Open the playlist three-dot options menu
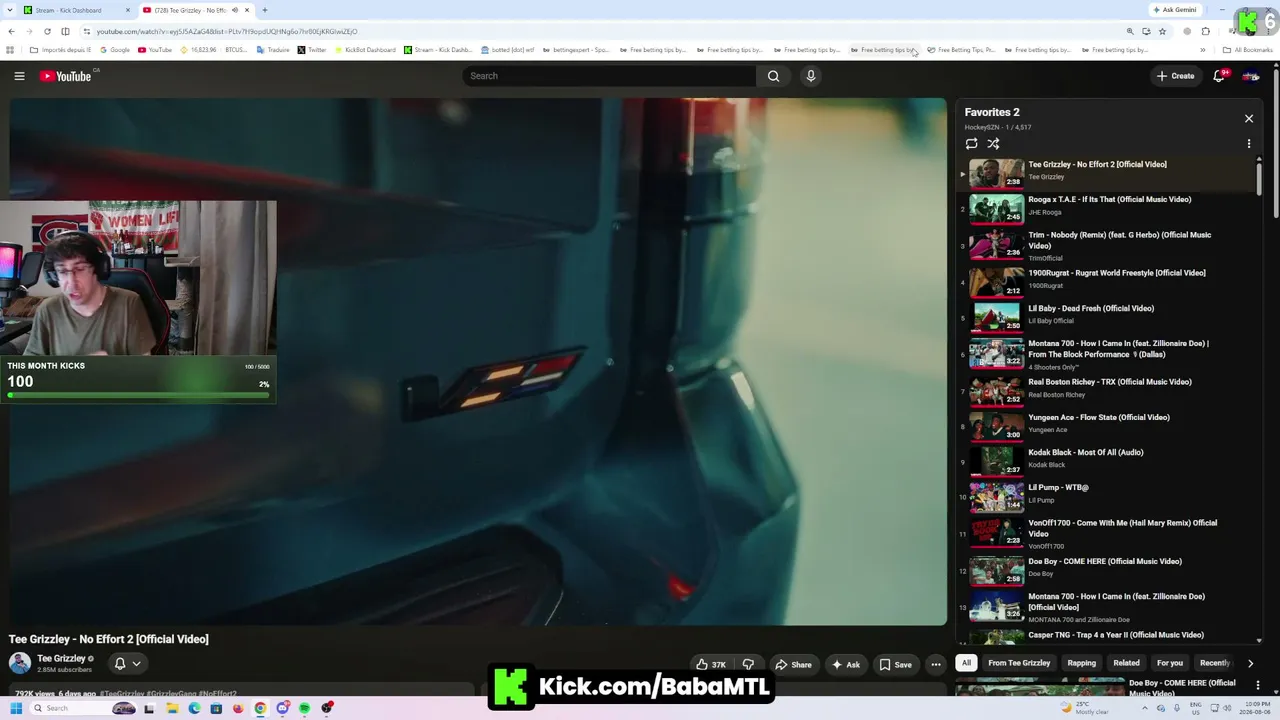1280x720 pixels. (x=1249, y=144)
